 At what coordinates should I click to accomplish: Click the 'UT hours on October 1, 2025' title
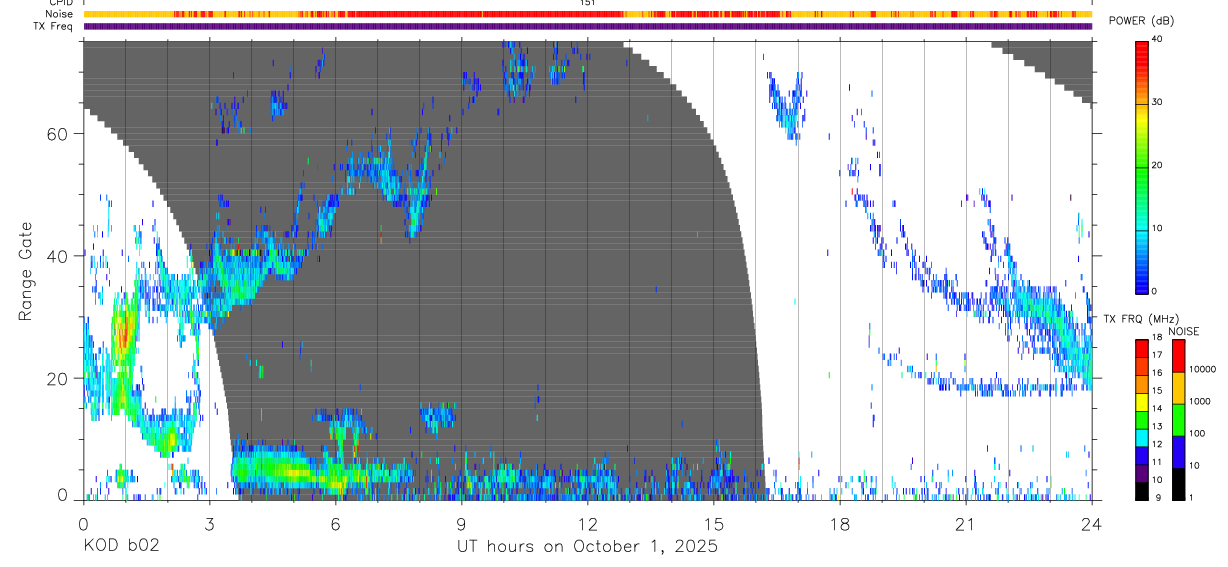[x=587, y=547]
